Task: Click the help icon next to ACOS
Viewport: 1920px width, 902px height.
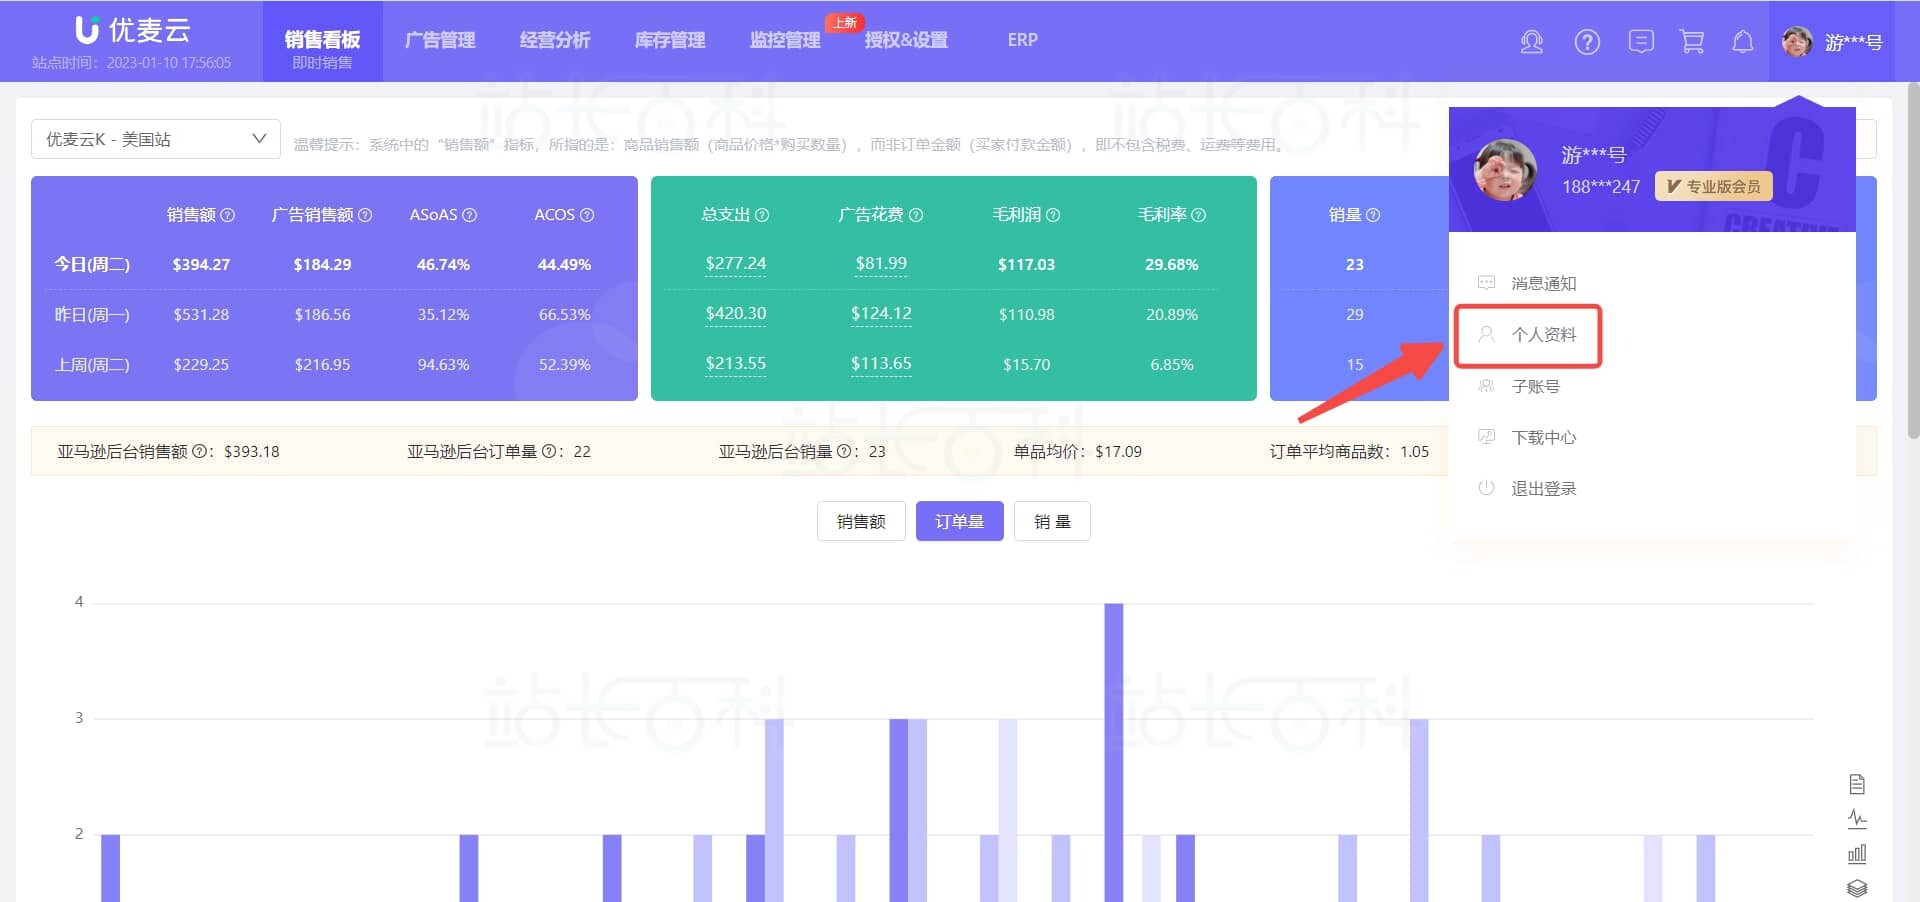Action: tap(587, 215)
